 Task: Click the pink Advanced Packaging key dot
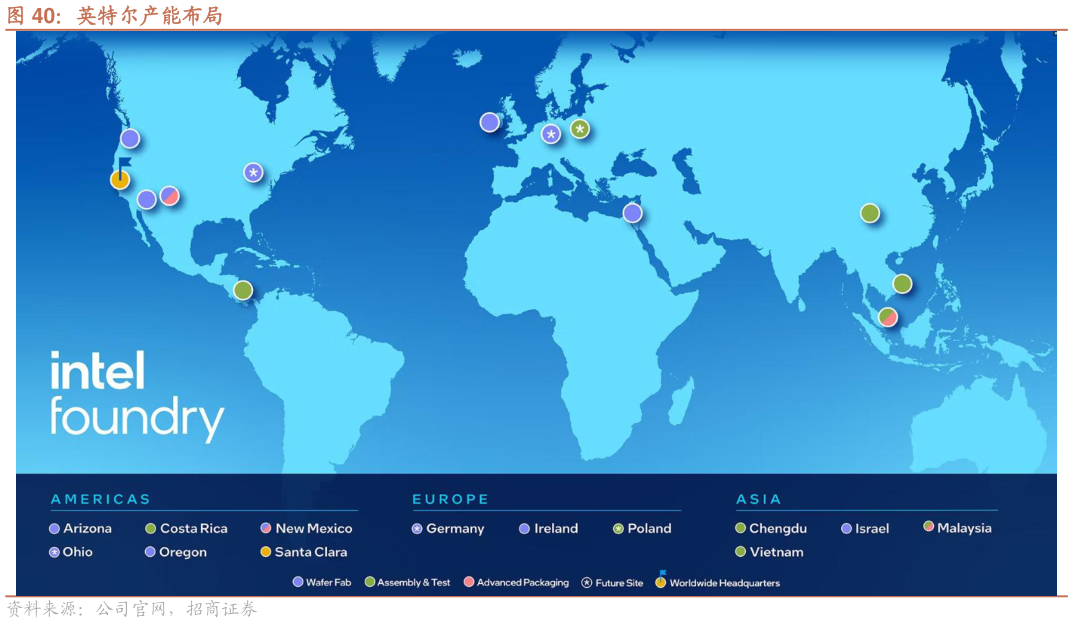click(x=469, y=582)
